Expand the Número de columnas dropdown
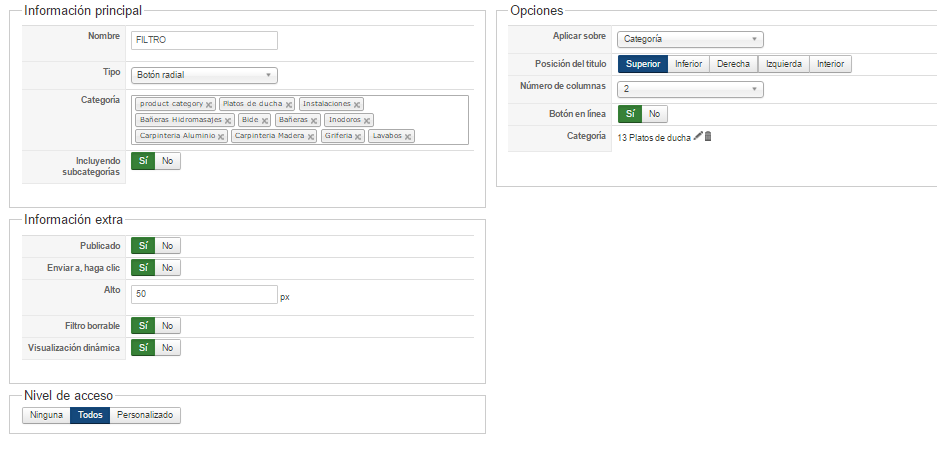Viewport: 937px width, 454px height. coord(689,90)
